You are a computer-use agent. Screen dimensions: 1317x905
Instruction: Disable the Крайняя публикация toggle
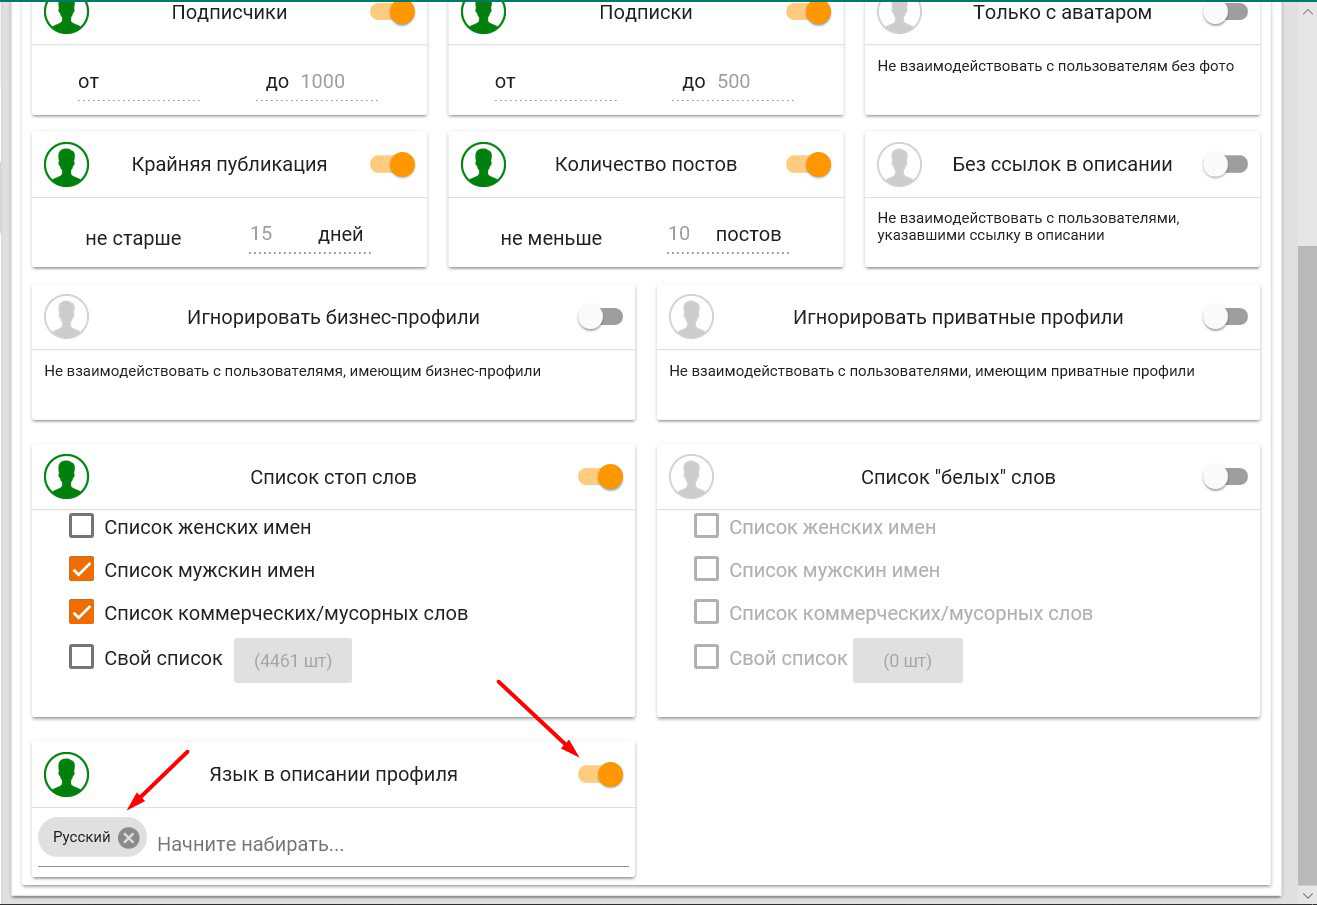coord(393,165)
